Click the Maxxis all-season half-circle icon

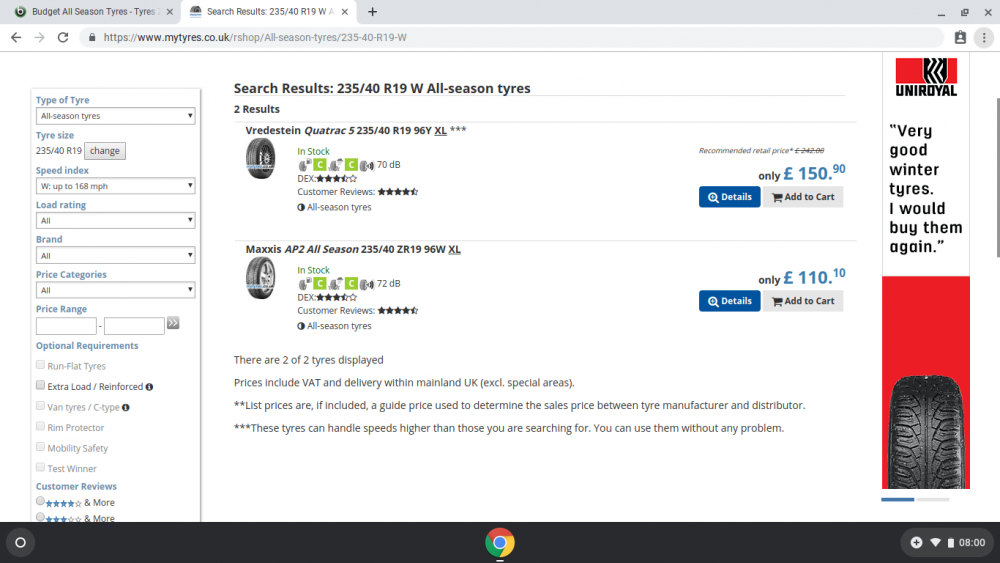coord(301,326)
